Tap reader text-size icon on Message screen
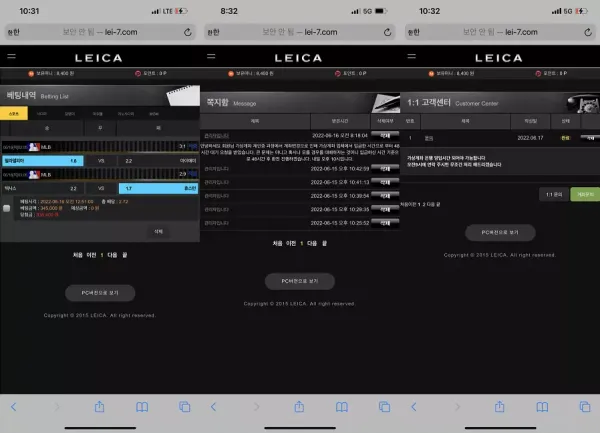Viewport: 600px width, 433px height. (x=214, y=32)
